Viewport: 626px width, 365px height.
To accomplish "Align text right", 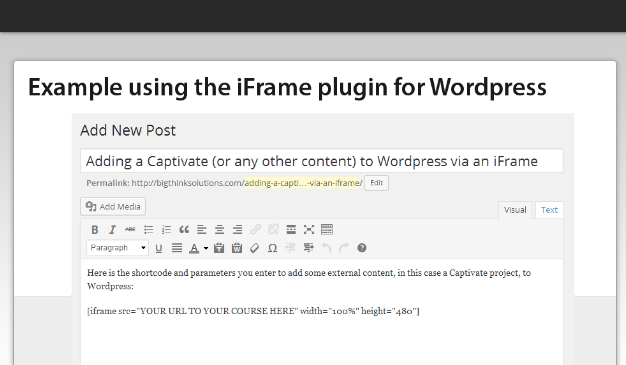I will click(237, 230).
